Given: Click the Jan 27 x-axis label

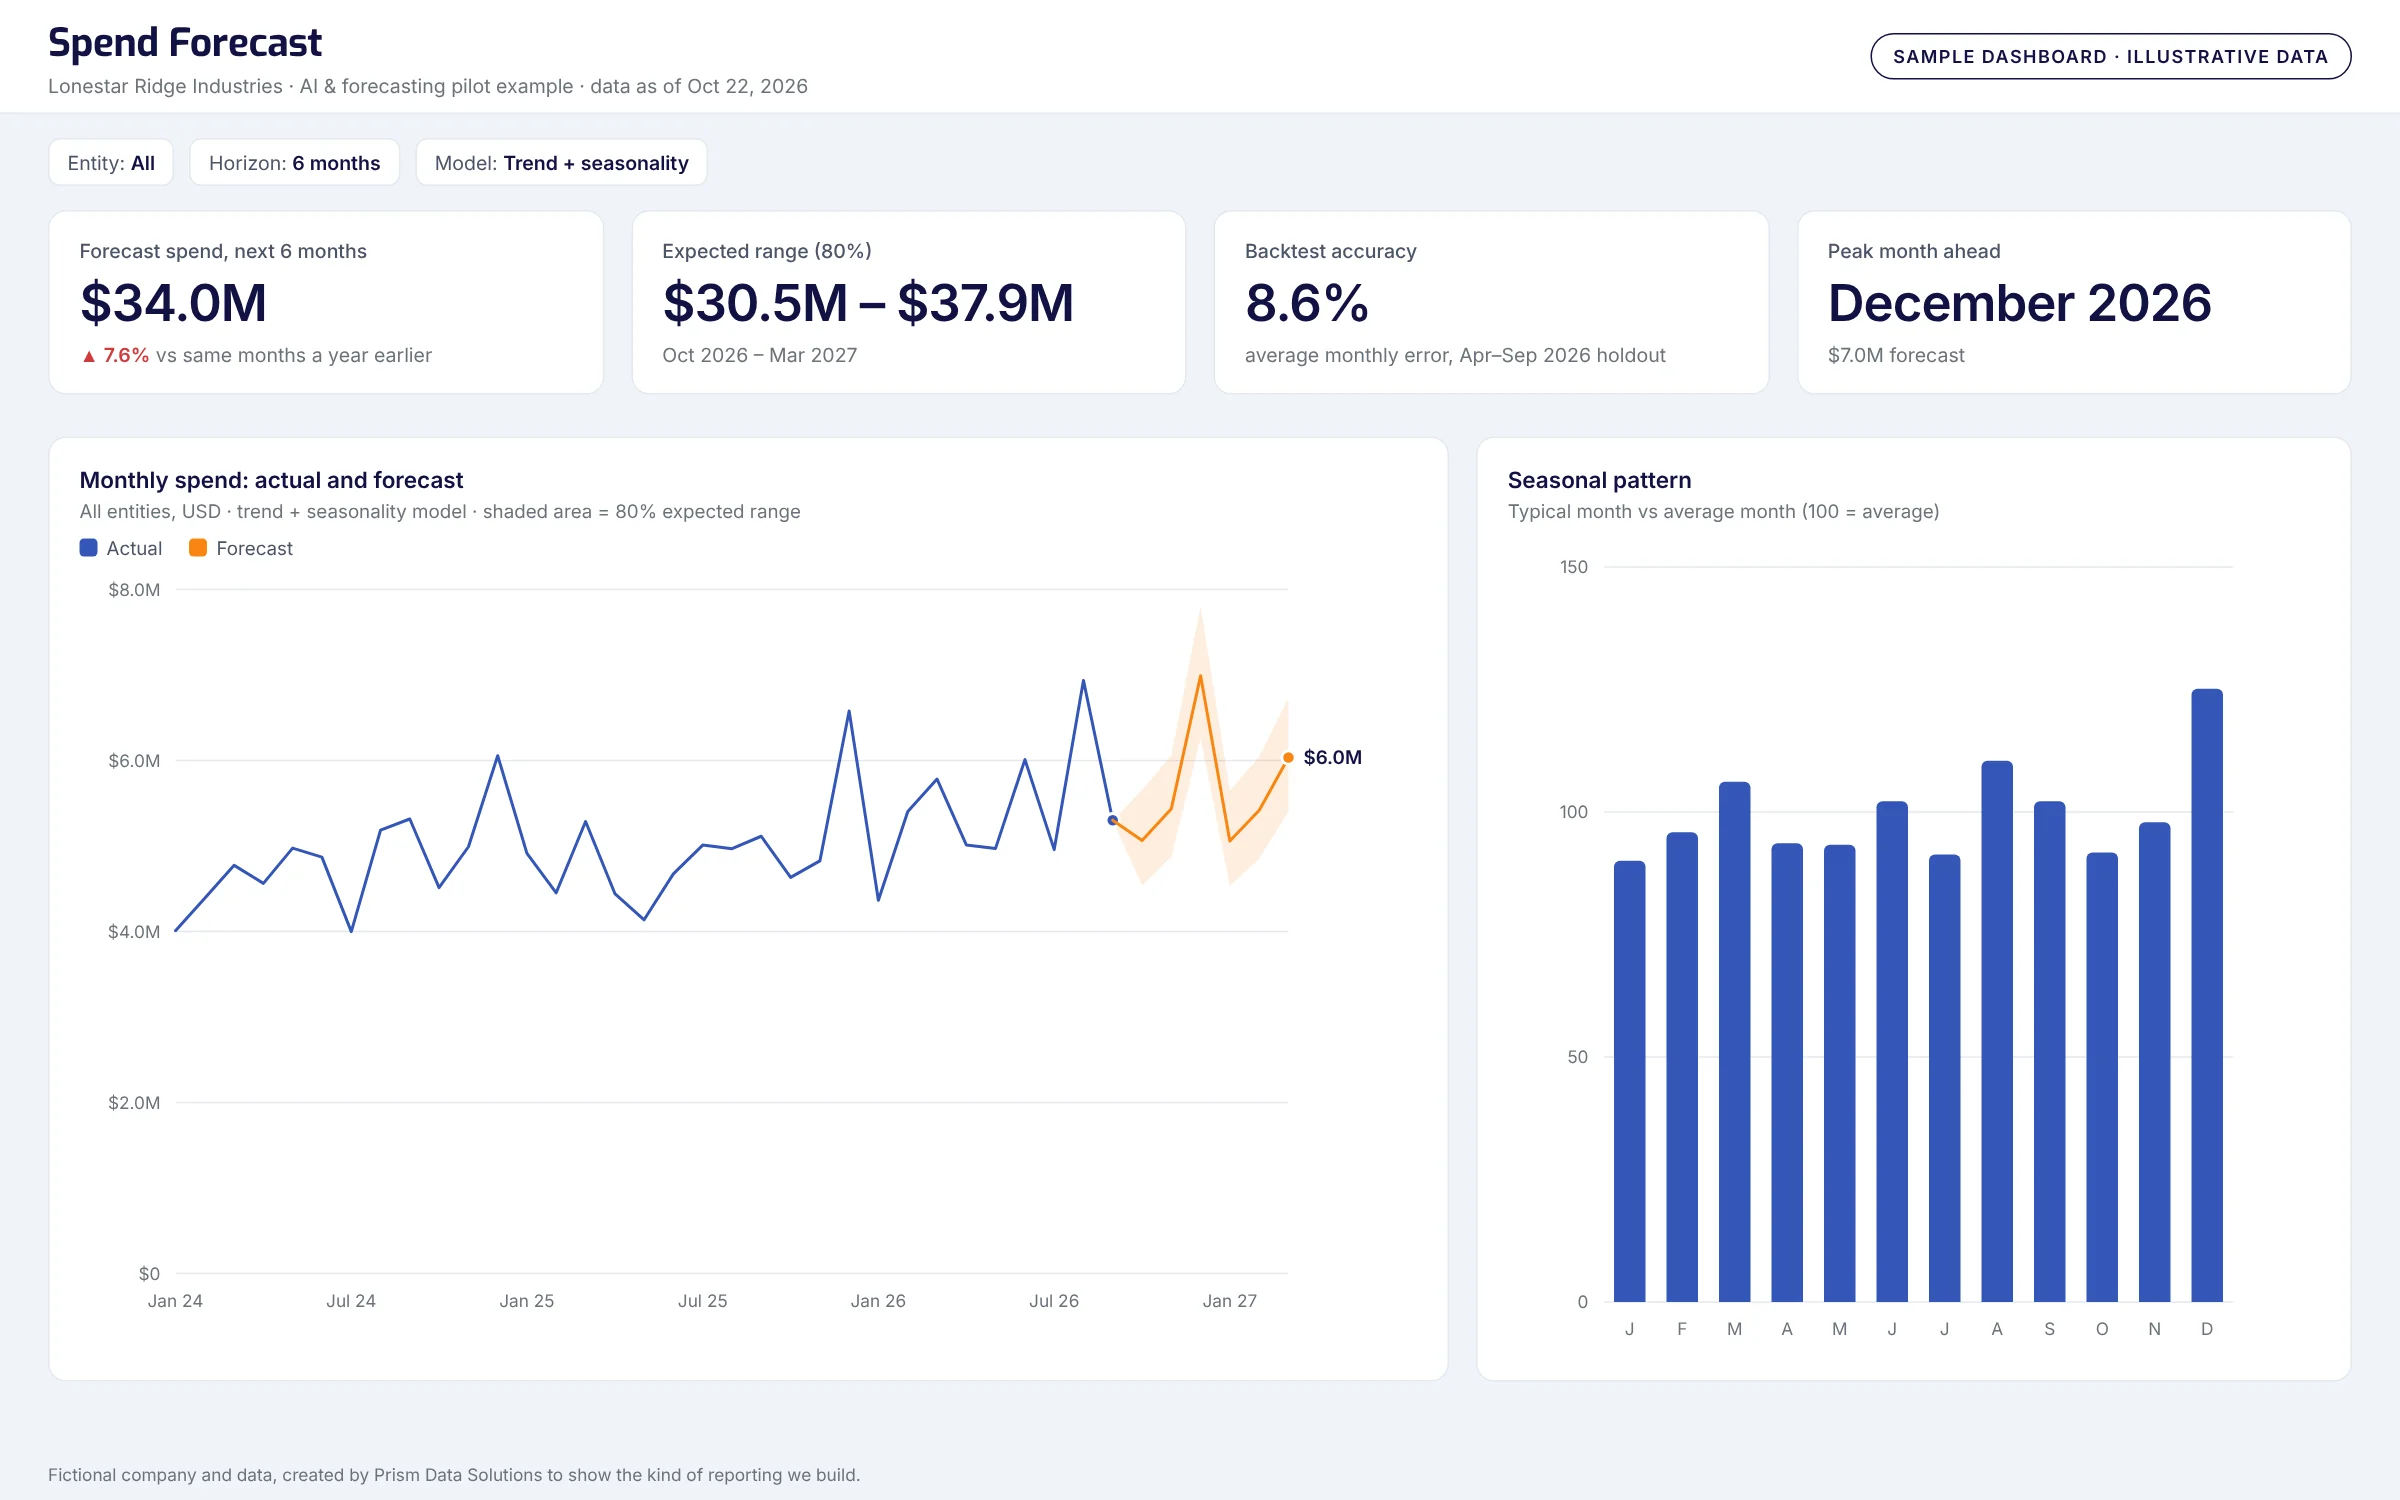Looking at the screenshot, I should (x=1229, y=1301).
